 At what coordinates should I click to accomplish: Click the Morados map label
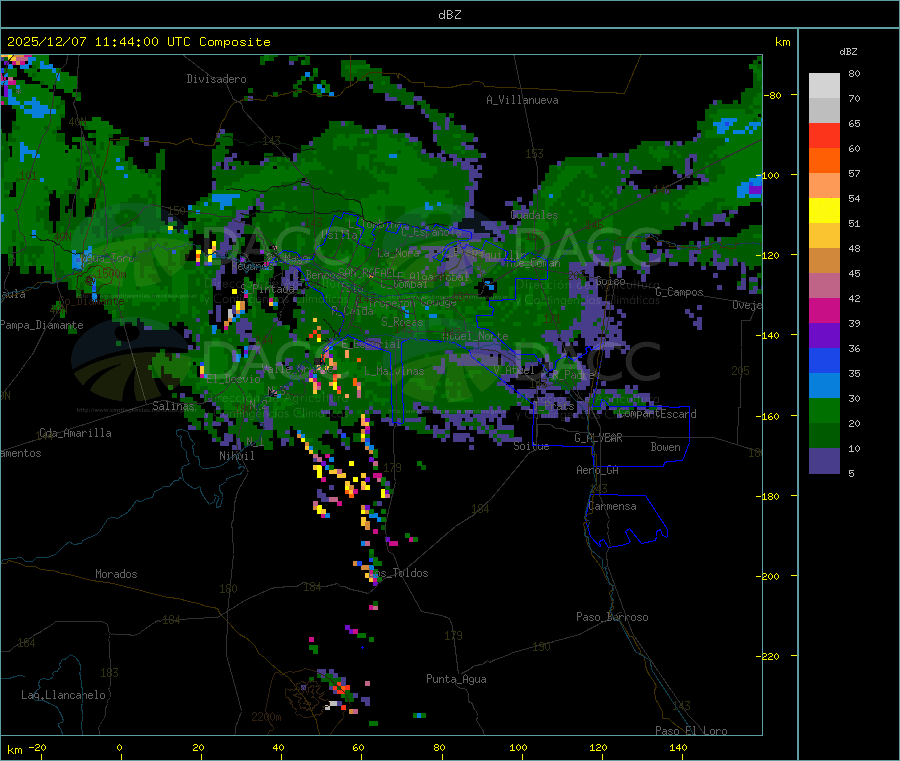coord(116,574)
